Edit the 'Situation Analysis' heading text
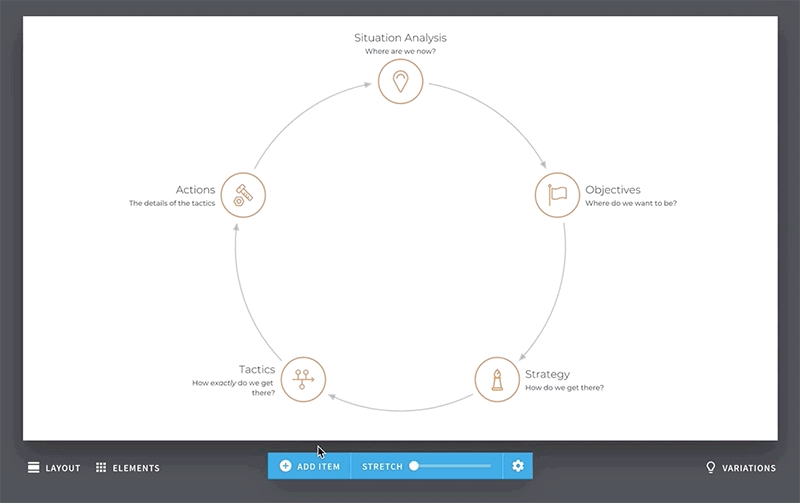The height and width of the screenshot is (503, 800). click(400, 38)
